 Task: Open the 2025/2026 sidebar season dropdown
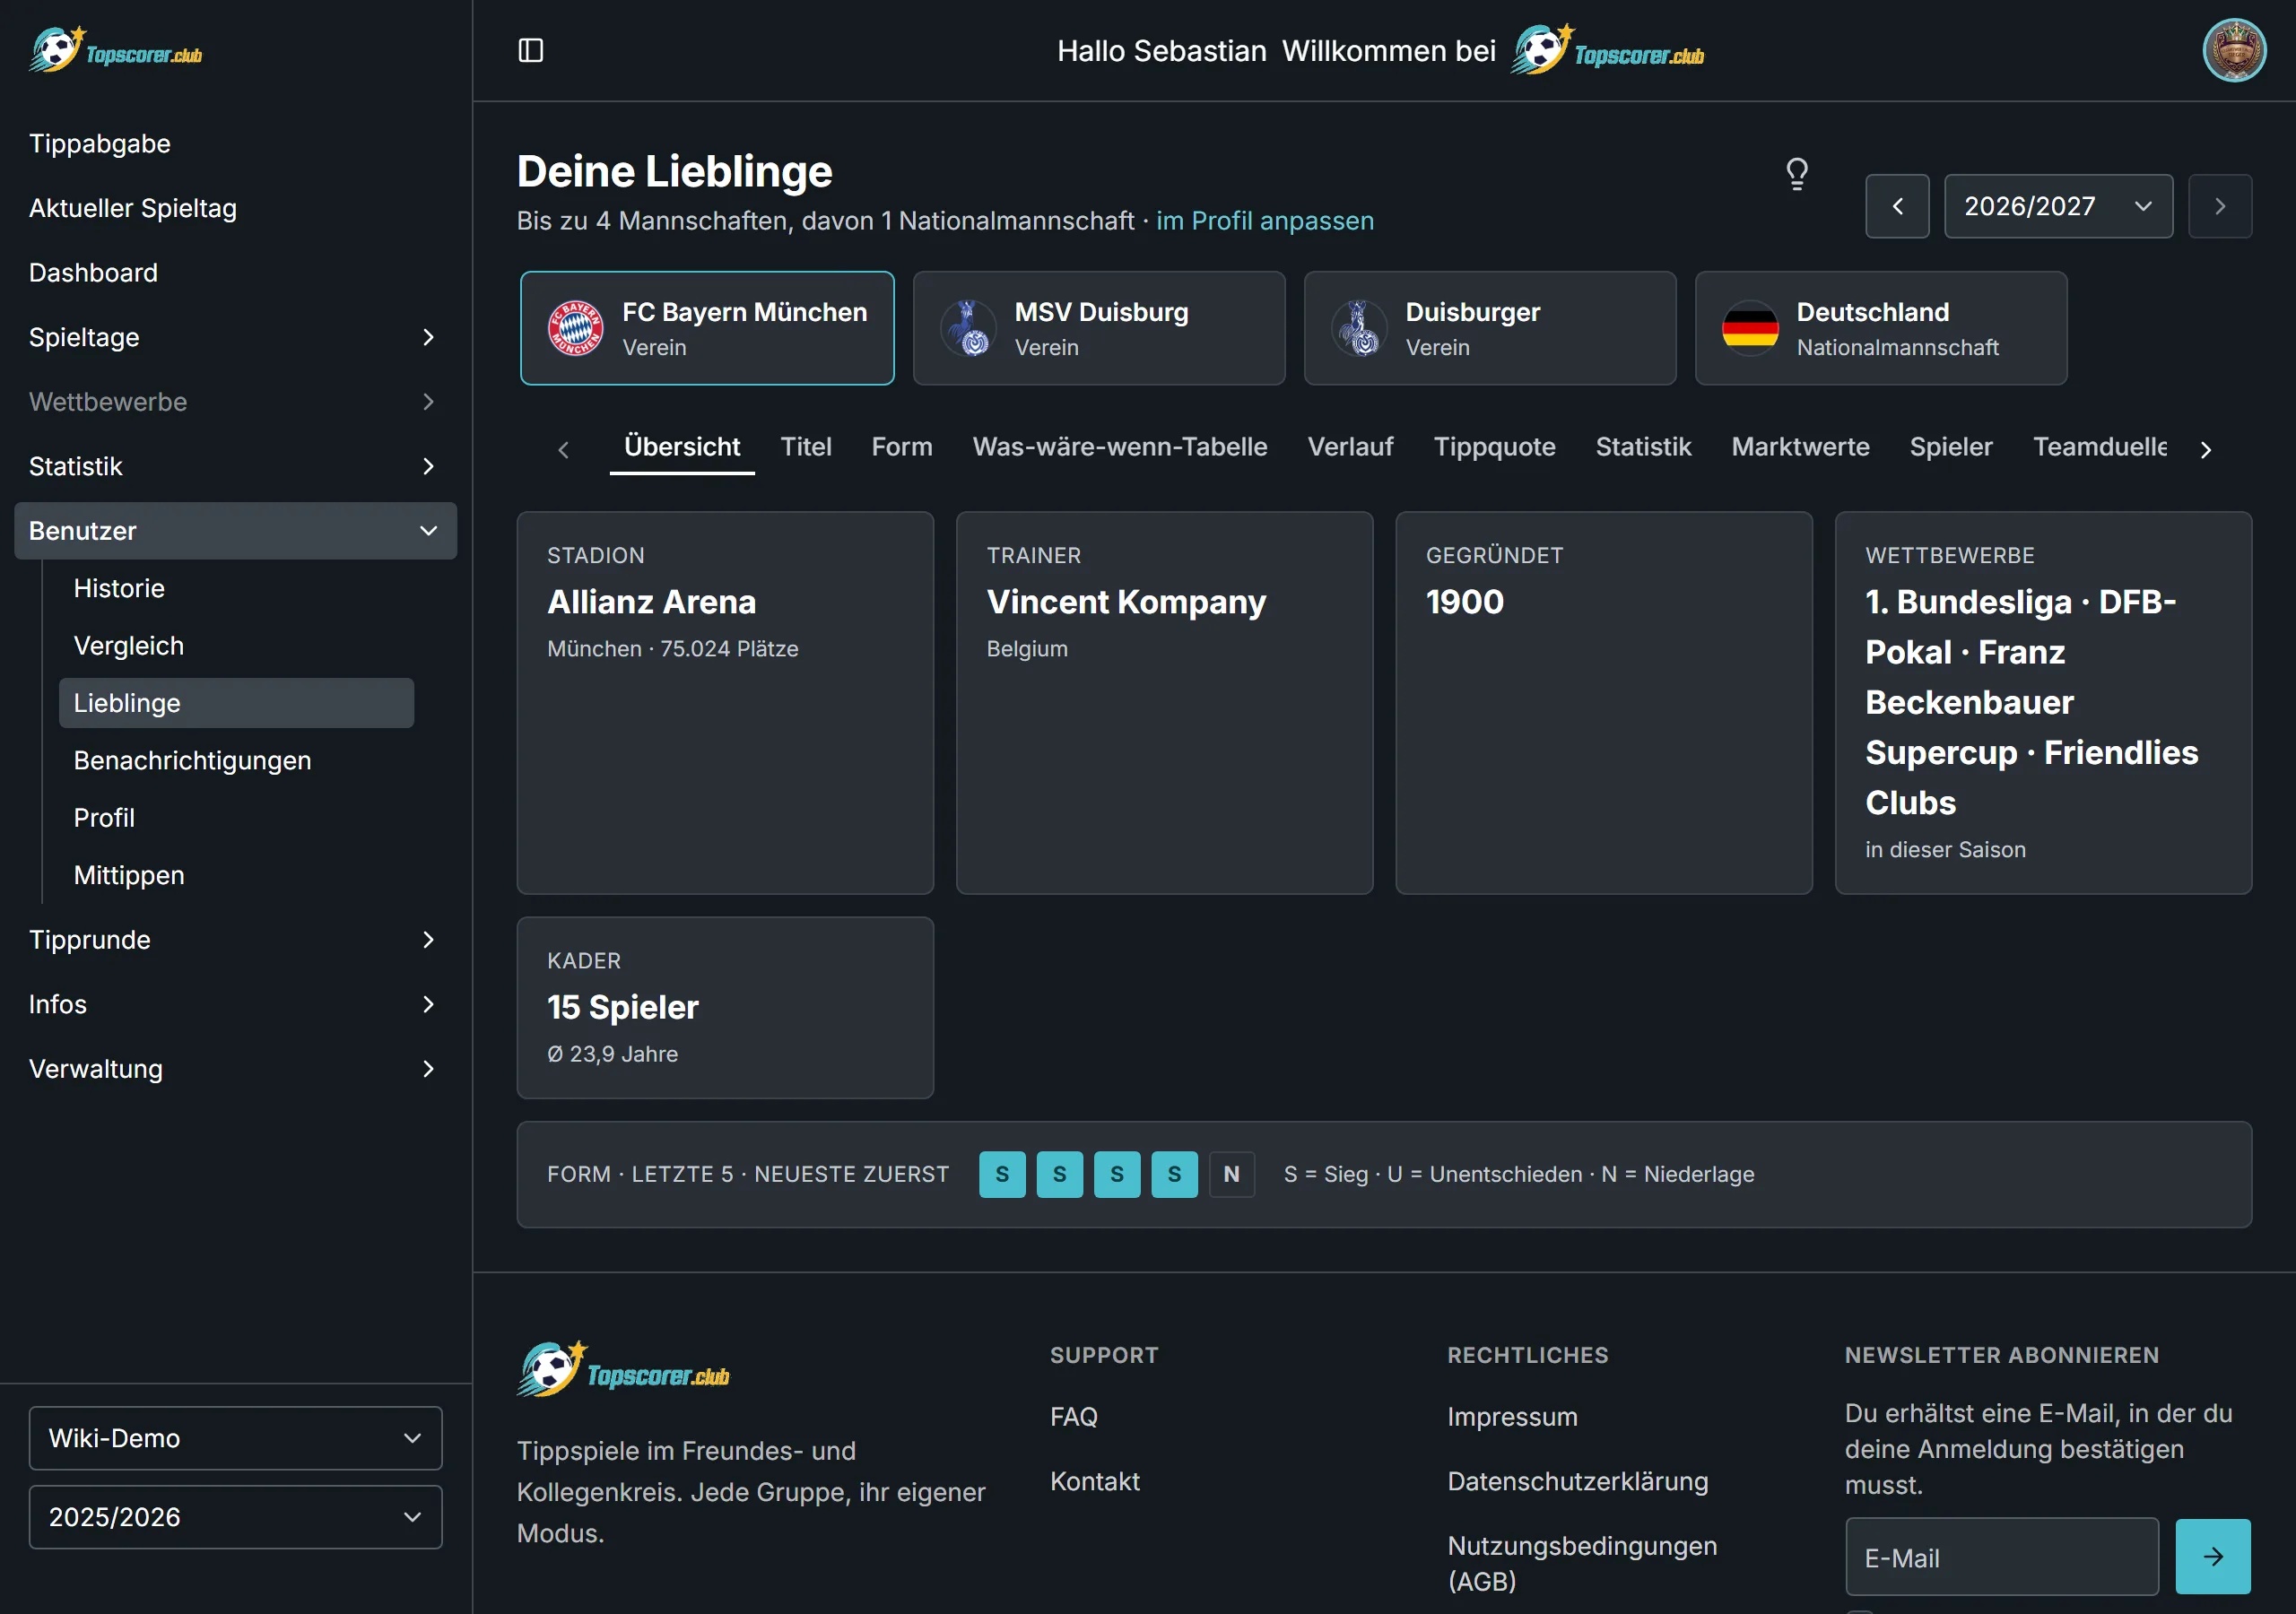coord(236,1517)
